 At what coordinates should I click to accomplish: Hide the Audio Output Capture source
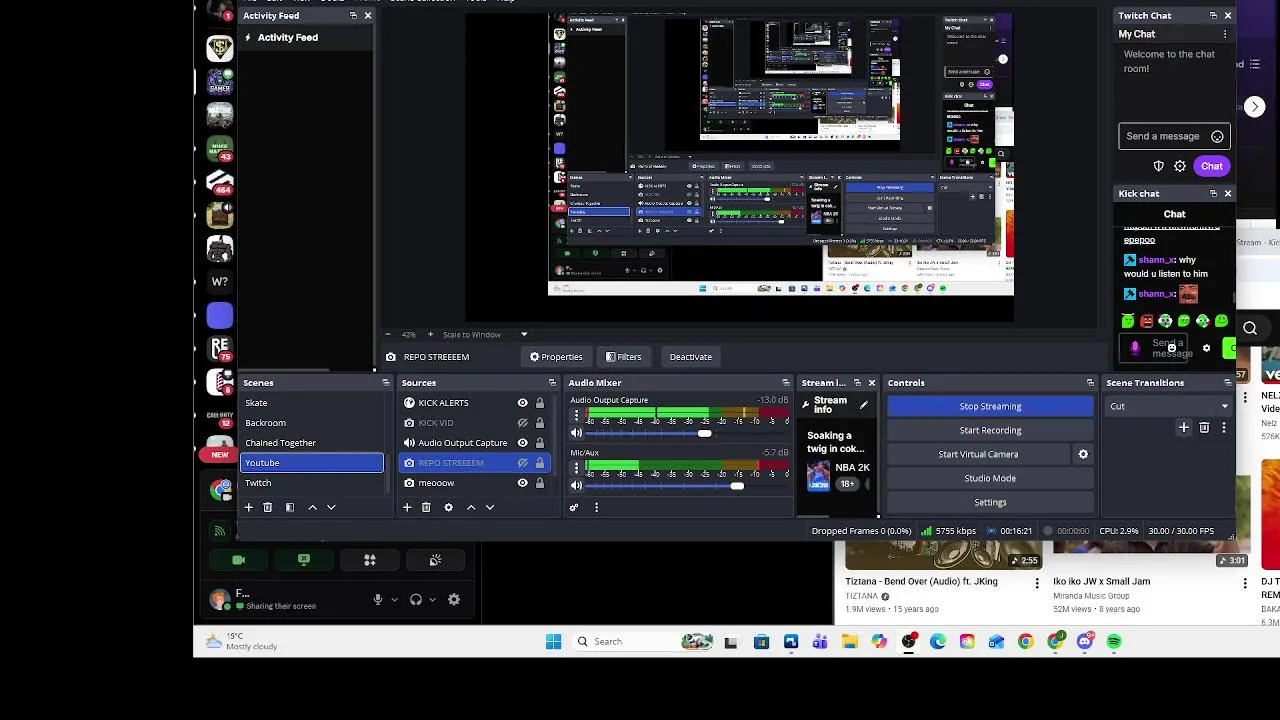[x=522, y=443]
